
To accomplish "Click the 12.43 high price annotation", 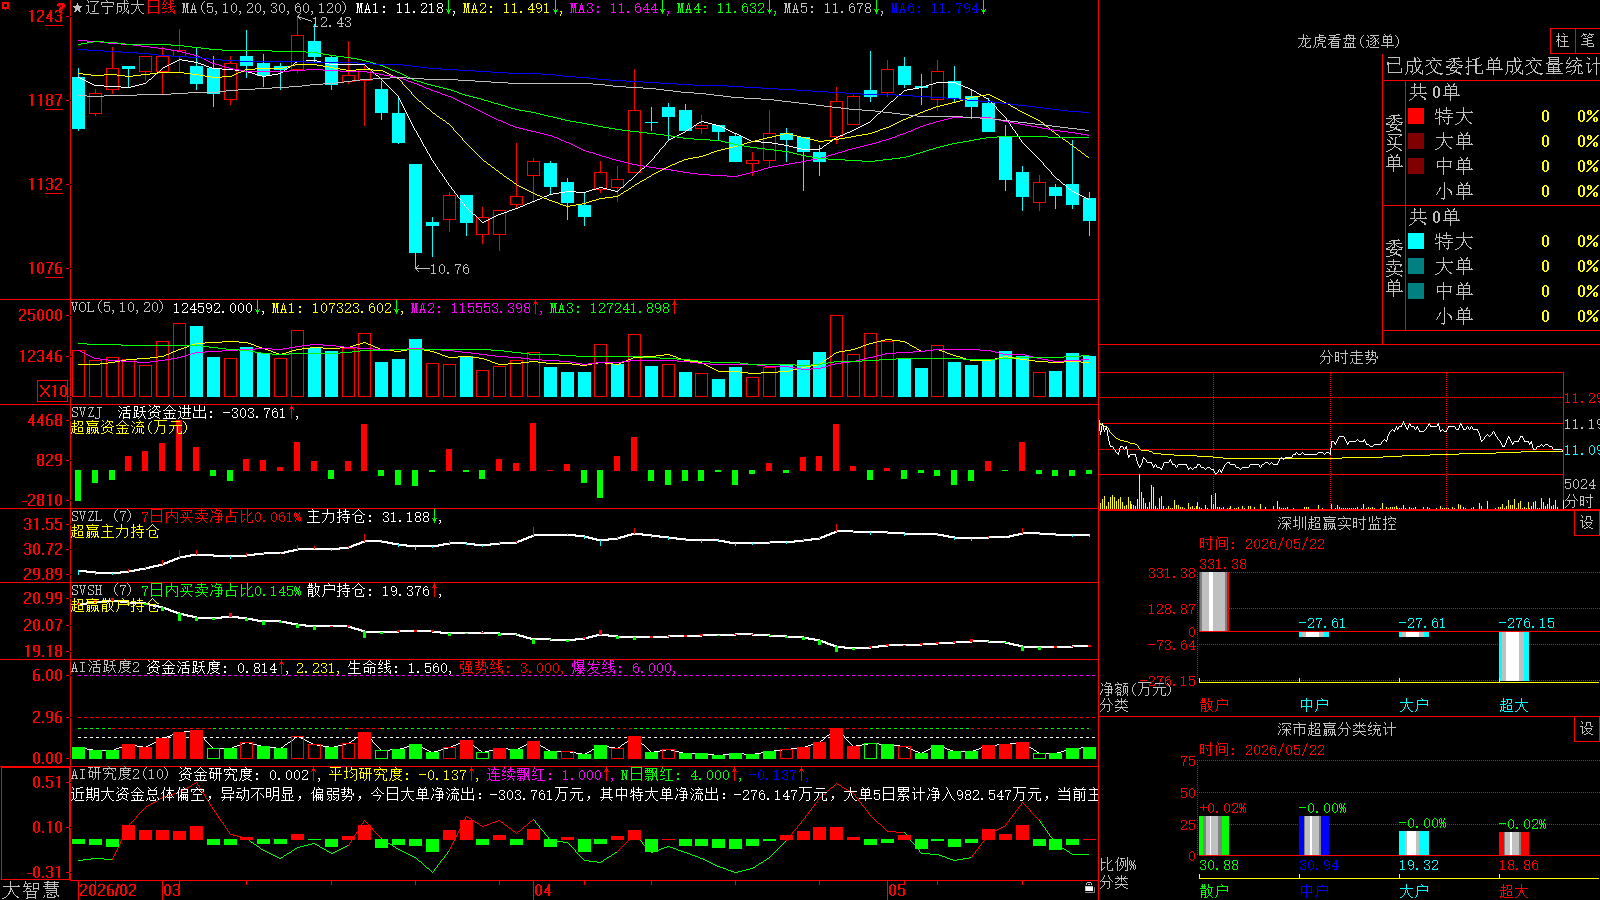I will [332, 22].
